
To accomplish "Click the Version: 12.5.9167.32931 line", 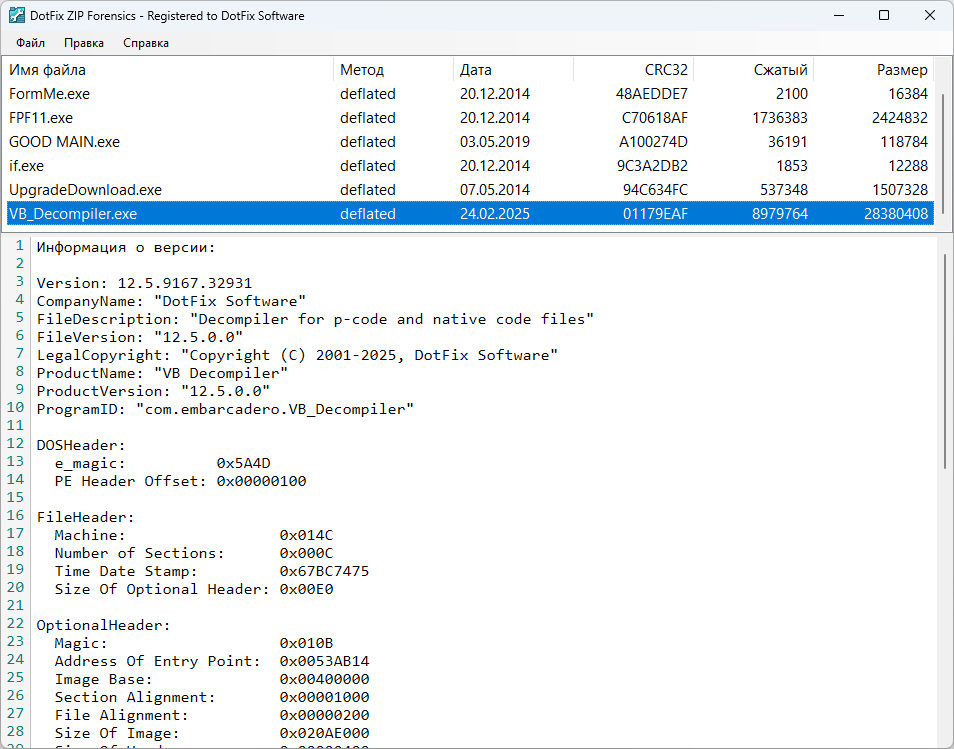I will [x=144, y=283].
